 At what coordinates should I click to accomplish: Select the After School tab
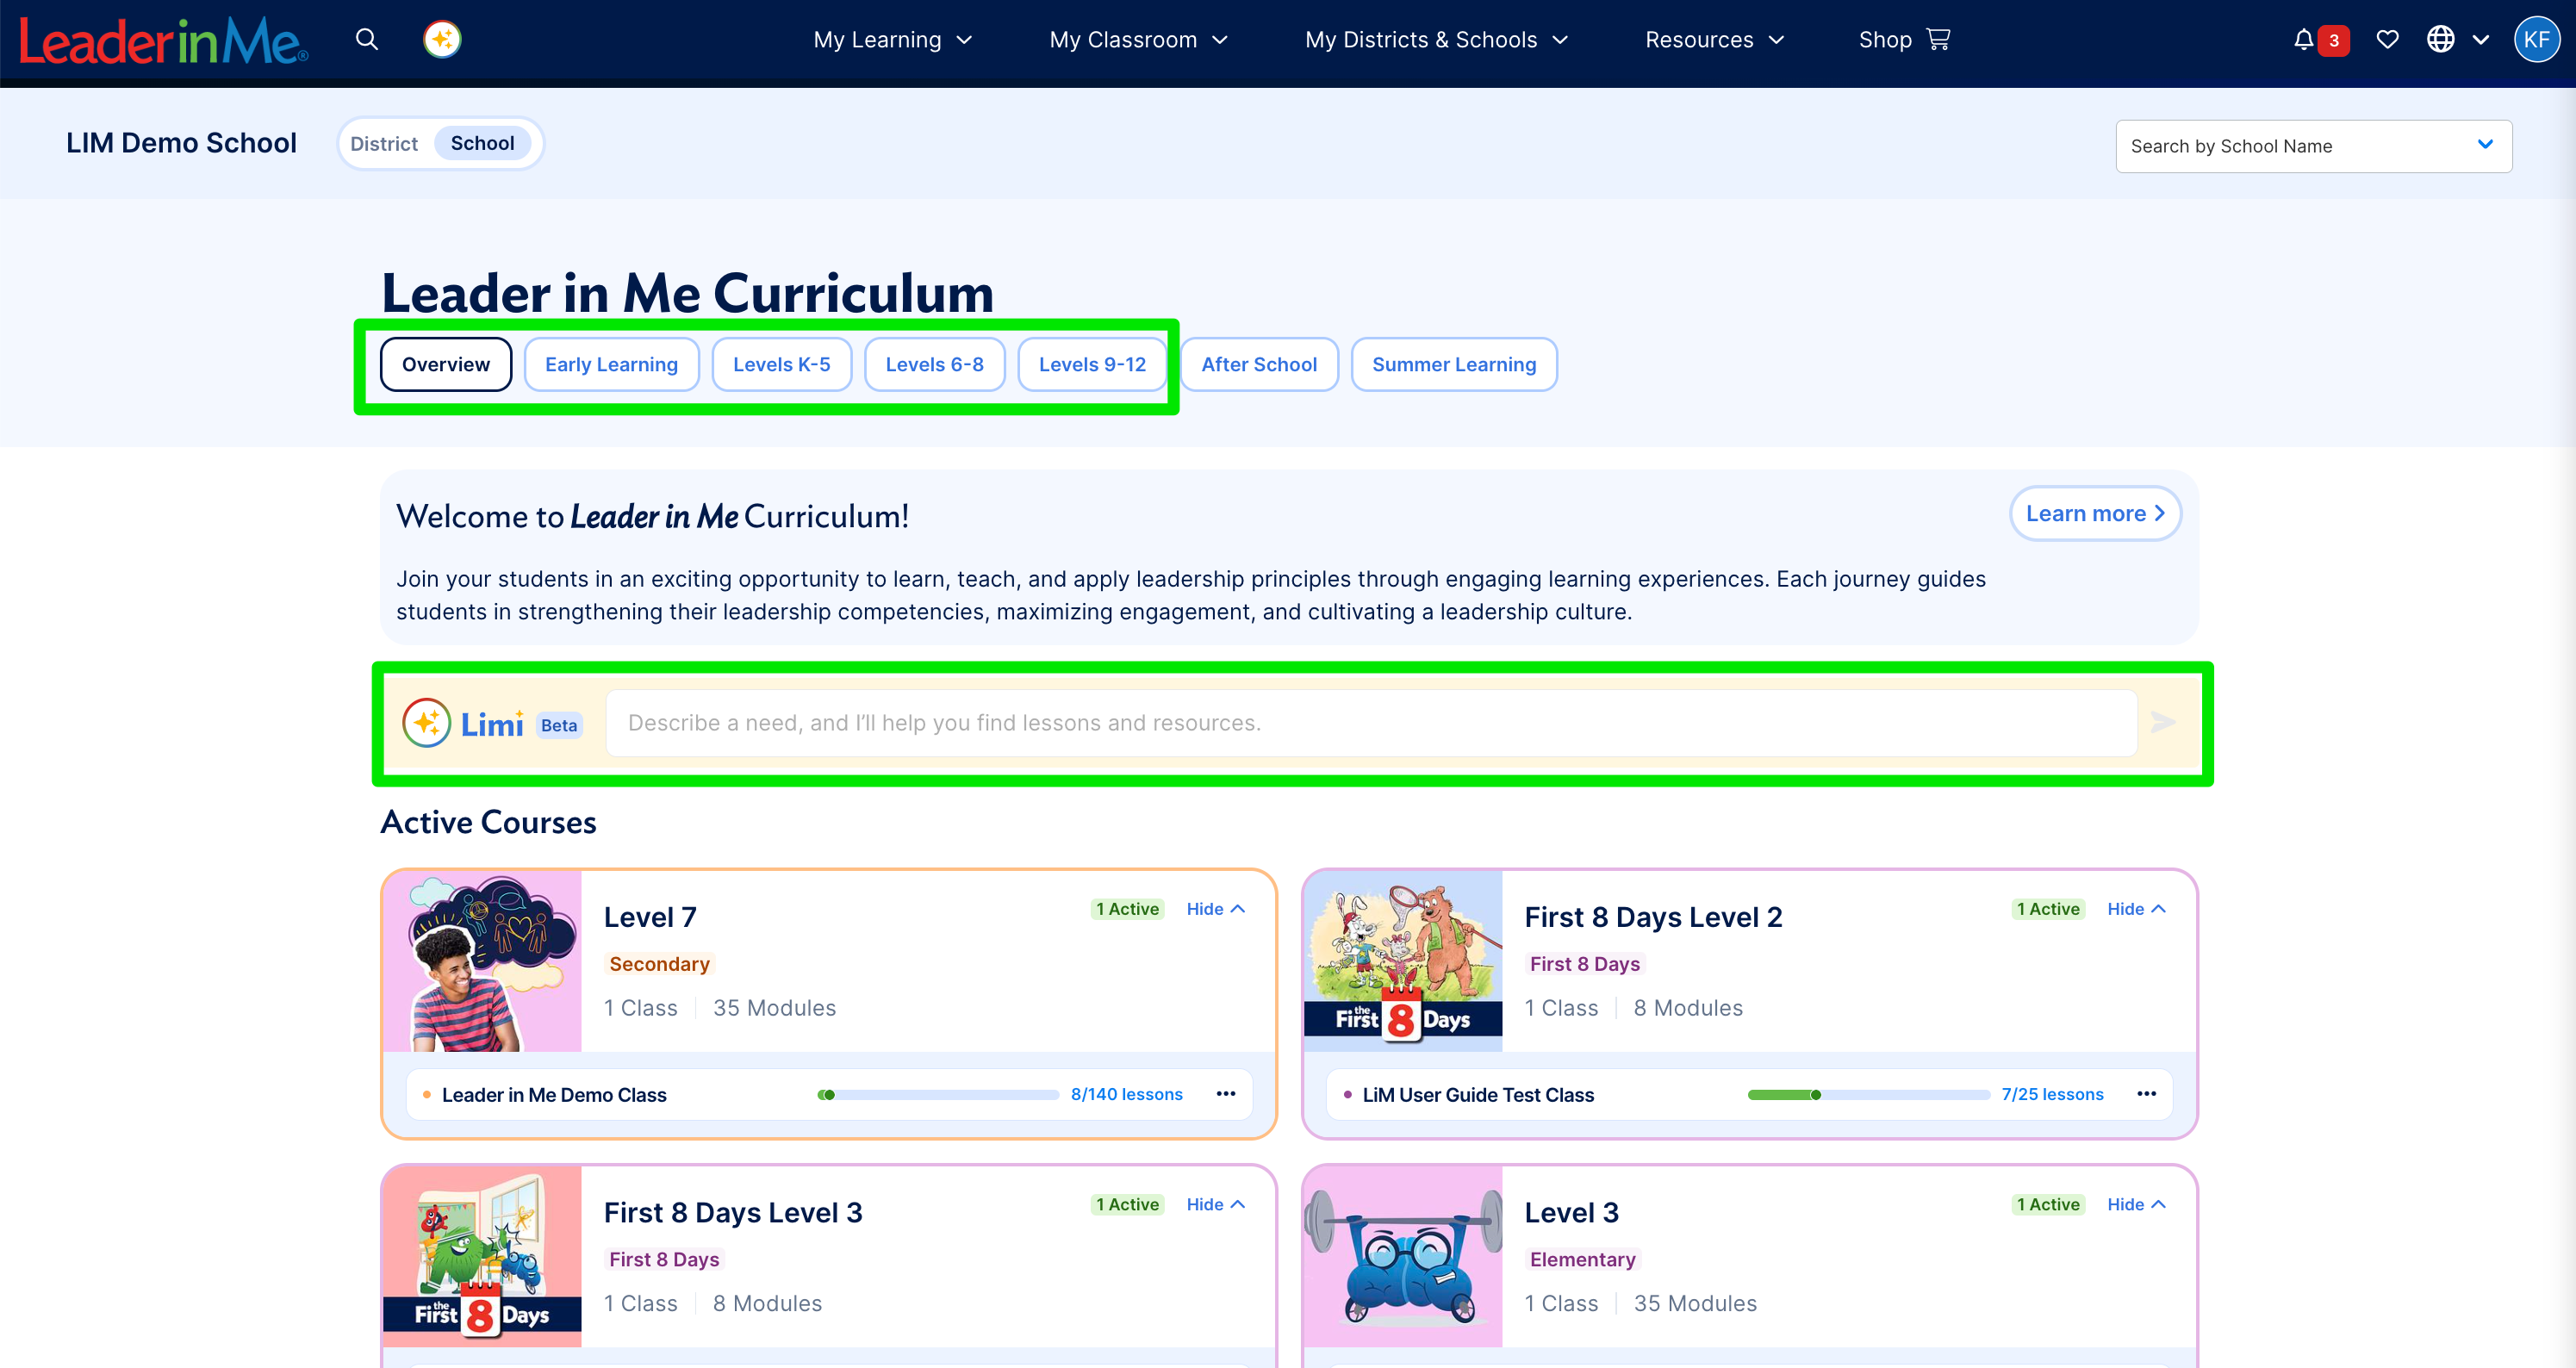click(1259, 365)
